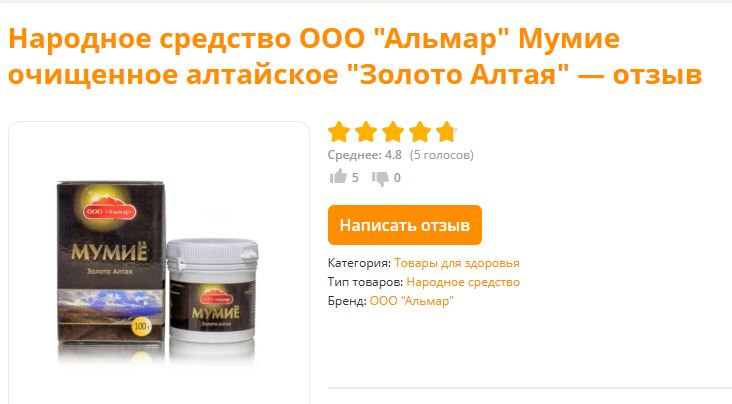Click the white Мумиё jar in photo
732x404 pixels.
[212, 290]
